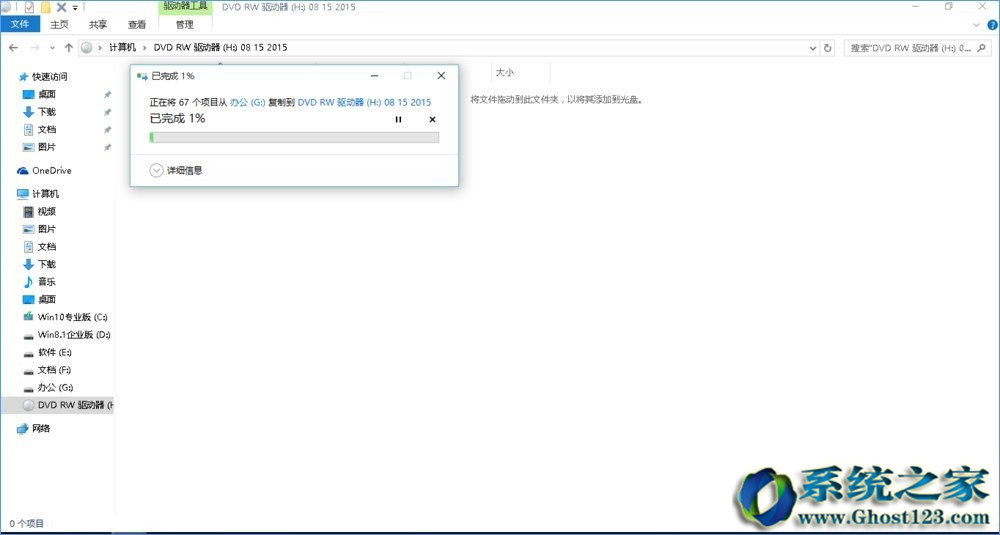This screenshot has width=1000, height=535.
Task: Click the DVD RW 驱动器 destination link
Action: click(x=365, y=102)
